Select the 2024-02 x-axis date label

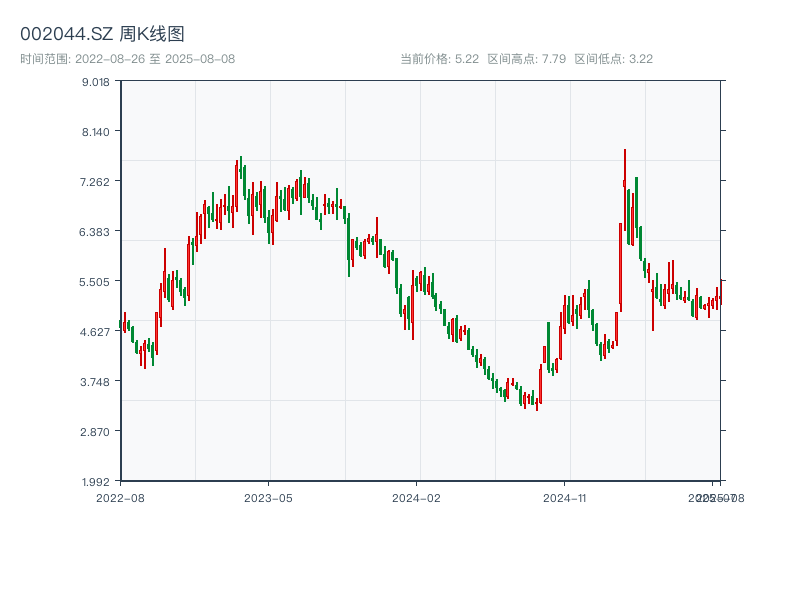point(416,497)
